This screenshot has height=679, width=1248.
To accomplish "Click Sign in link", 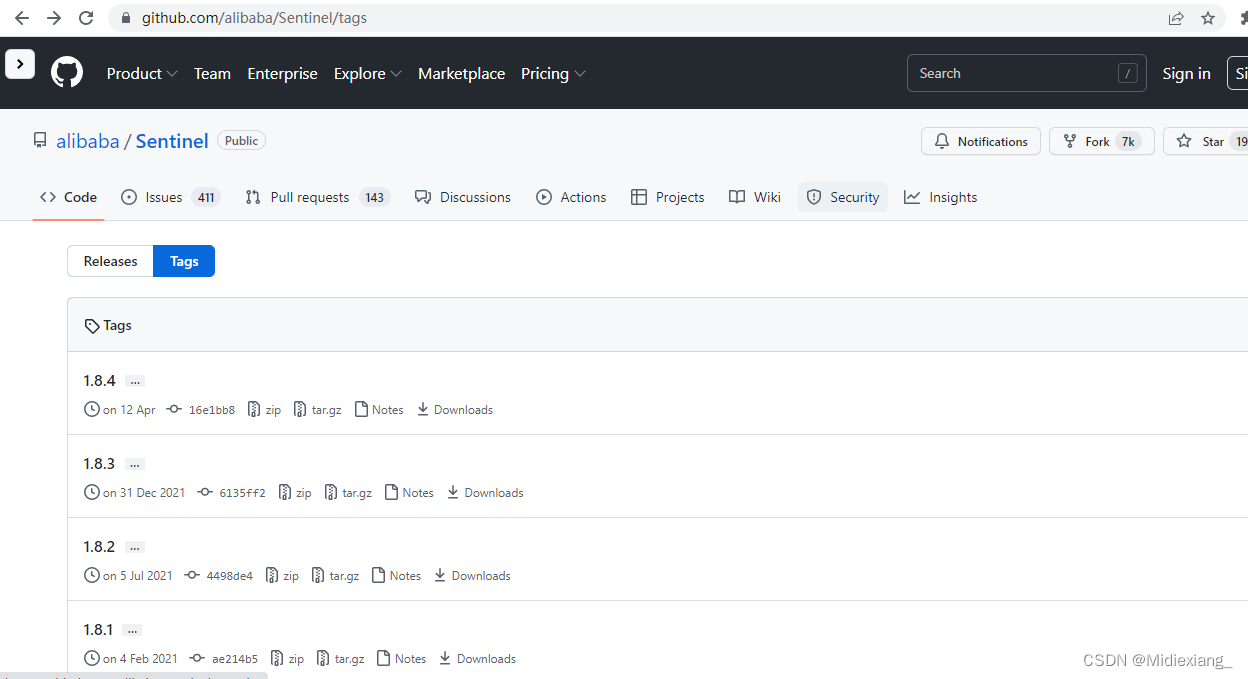I will [1186, 74].
